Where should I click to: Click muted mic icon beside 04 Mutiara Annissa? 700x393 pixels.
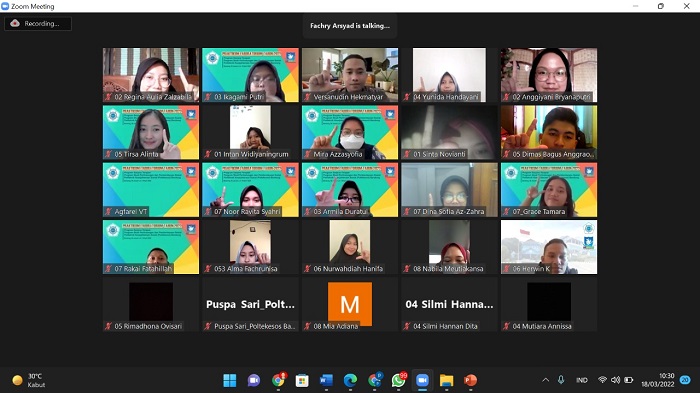click(506, 326)
